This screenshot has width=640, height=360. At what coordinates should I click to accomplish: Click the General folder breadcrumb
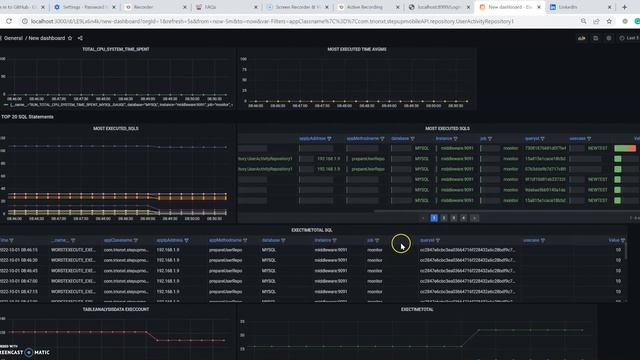[x=13, y=38]
